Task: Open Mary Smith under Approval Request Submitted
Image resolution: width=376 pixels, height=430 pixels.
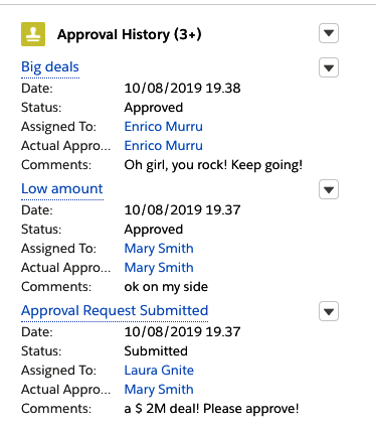Action: point(159,390)
